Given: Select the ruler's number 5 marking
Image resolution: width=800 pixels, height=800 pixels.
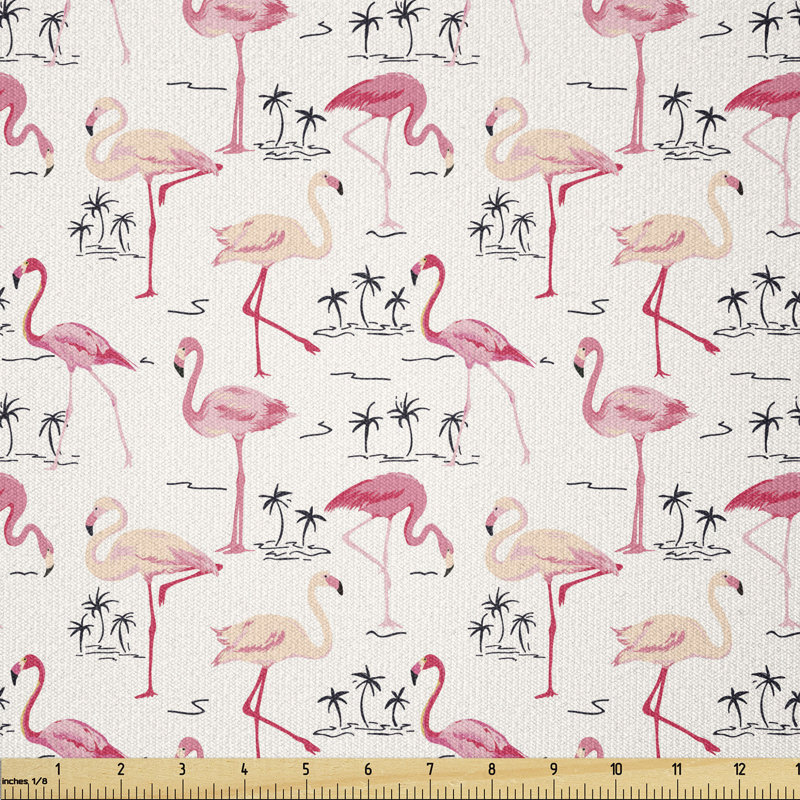Looking at the screenshot, I should click(x=306, y=769).
